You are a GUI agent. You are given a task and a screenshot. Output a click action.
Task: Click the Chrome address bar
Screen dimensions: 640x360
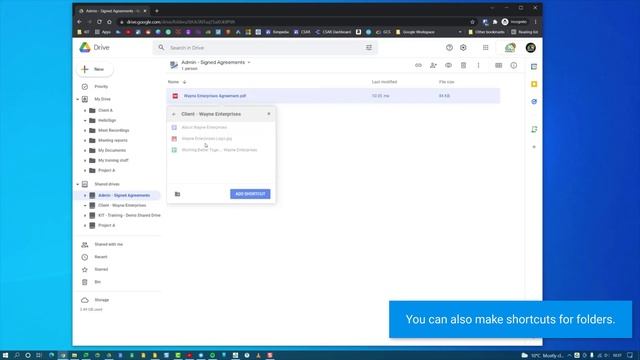(x=294, y=22)
